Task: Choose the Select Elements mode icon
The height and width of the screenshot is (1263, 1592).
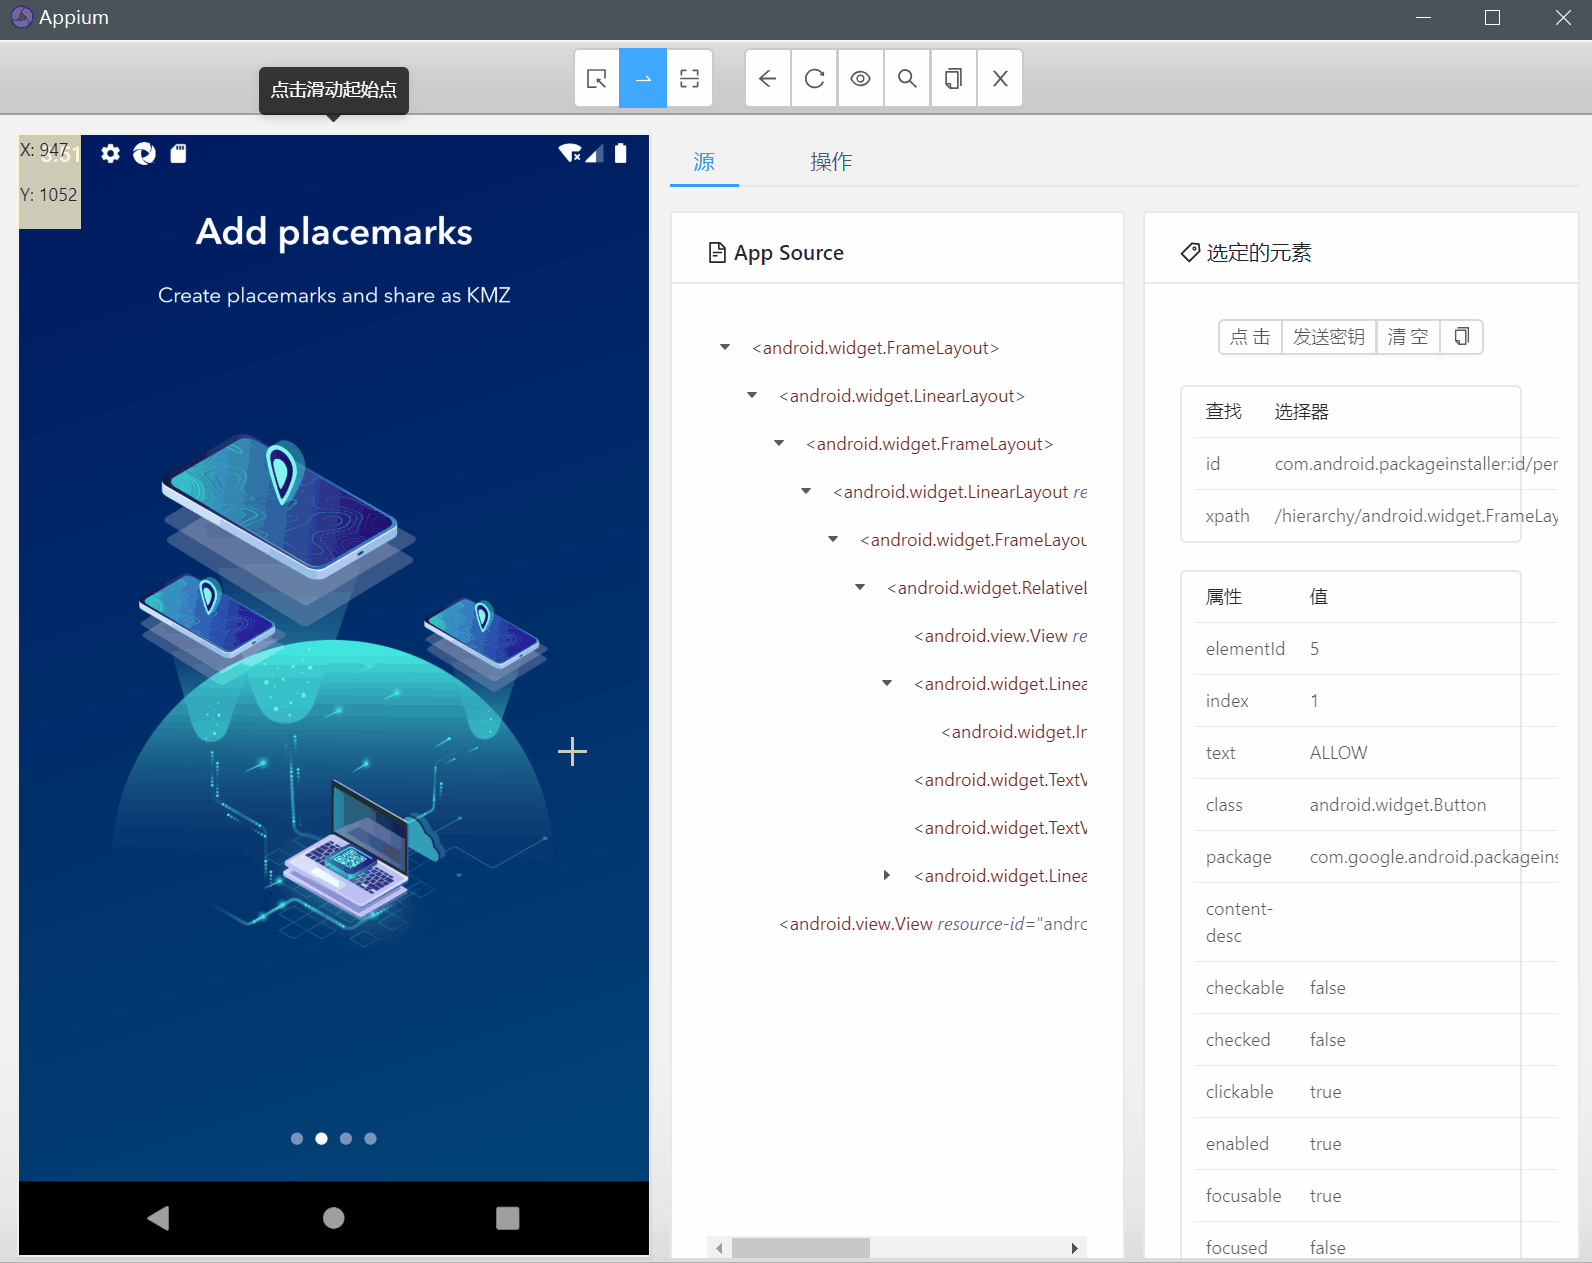Action: [597, 78]
